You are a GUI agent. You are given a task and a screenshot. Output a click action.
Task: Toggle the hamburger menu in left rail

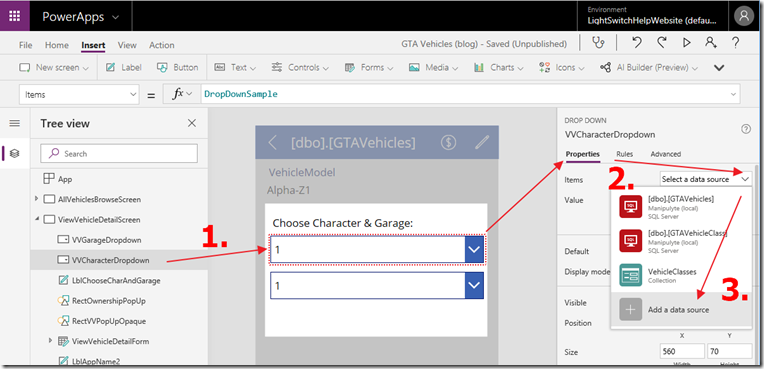(15, 123)
